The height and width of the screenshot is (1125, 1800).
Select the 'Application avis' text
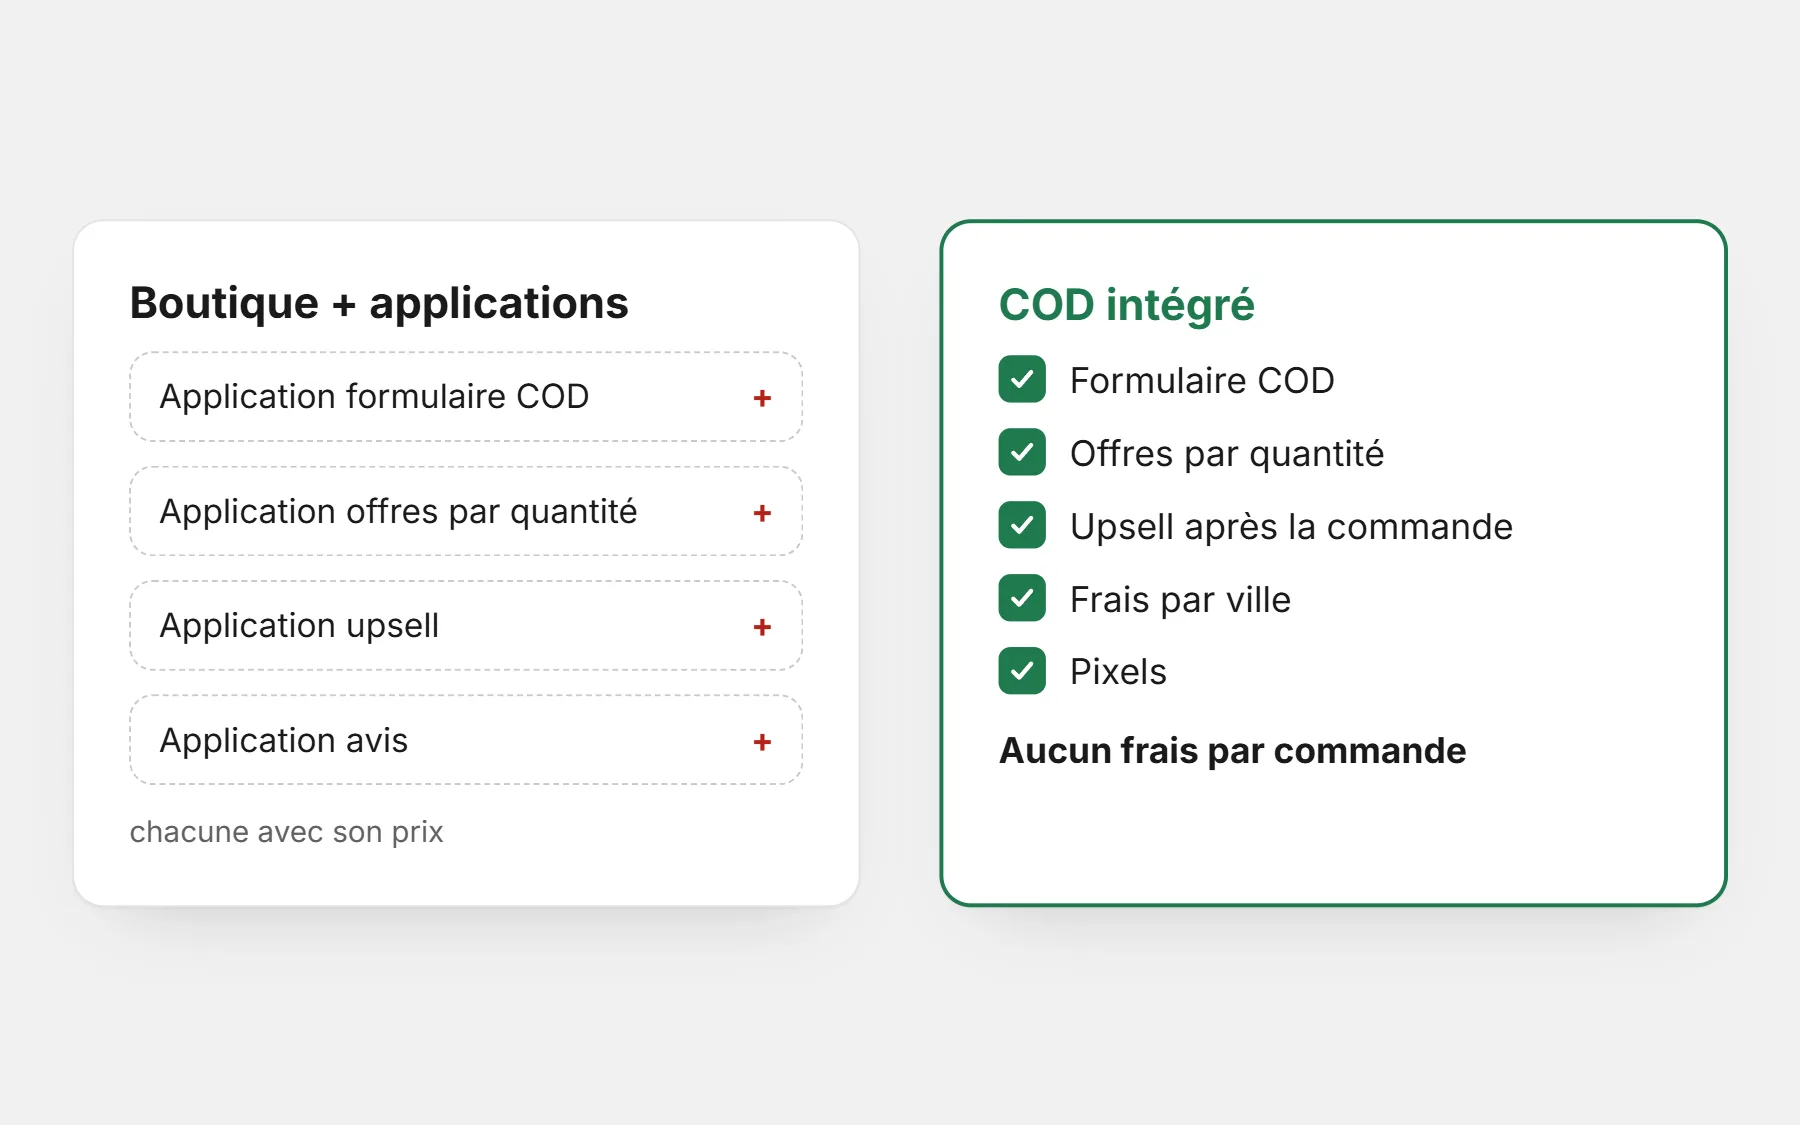tap(284, 741)
